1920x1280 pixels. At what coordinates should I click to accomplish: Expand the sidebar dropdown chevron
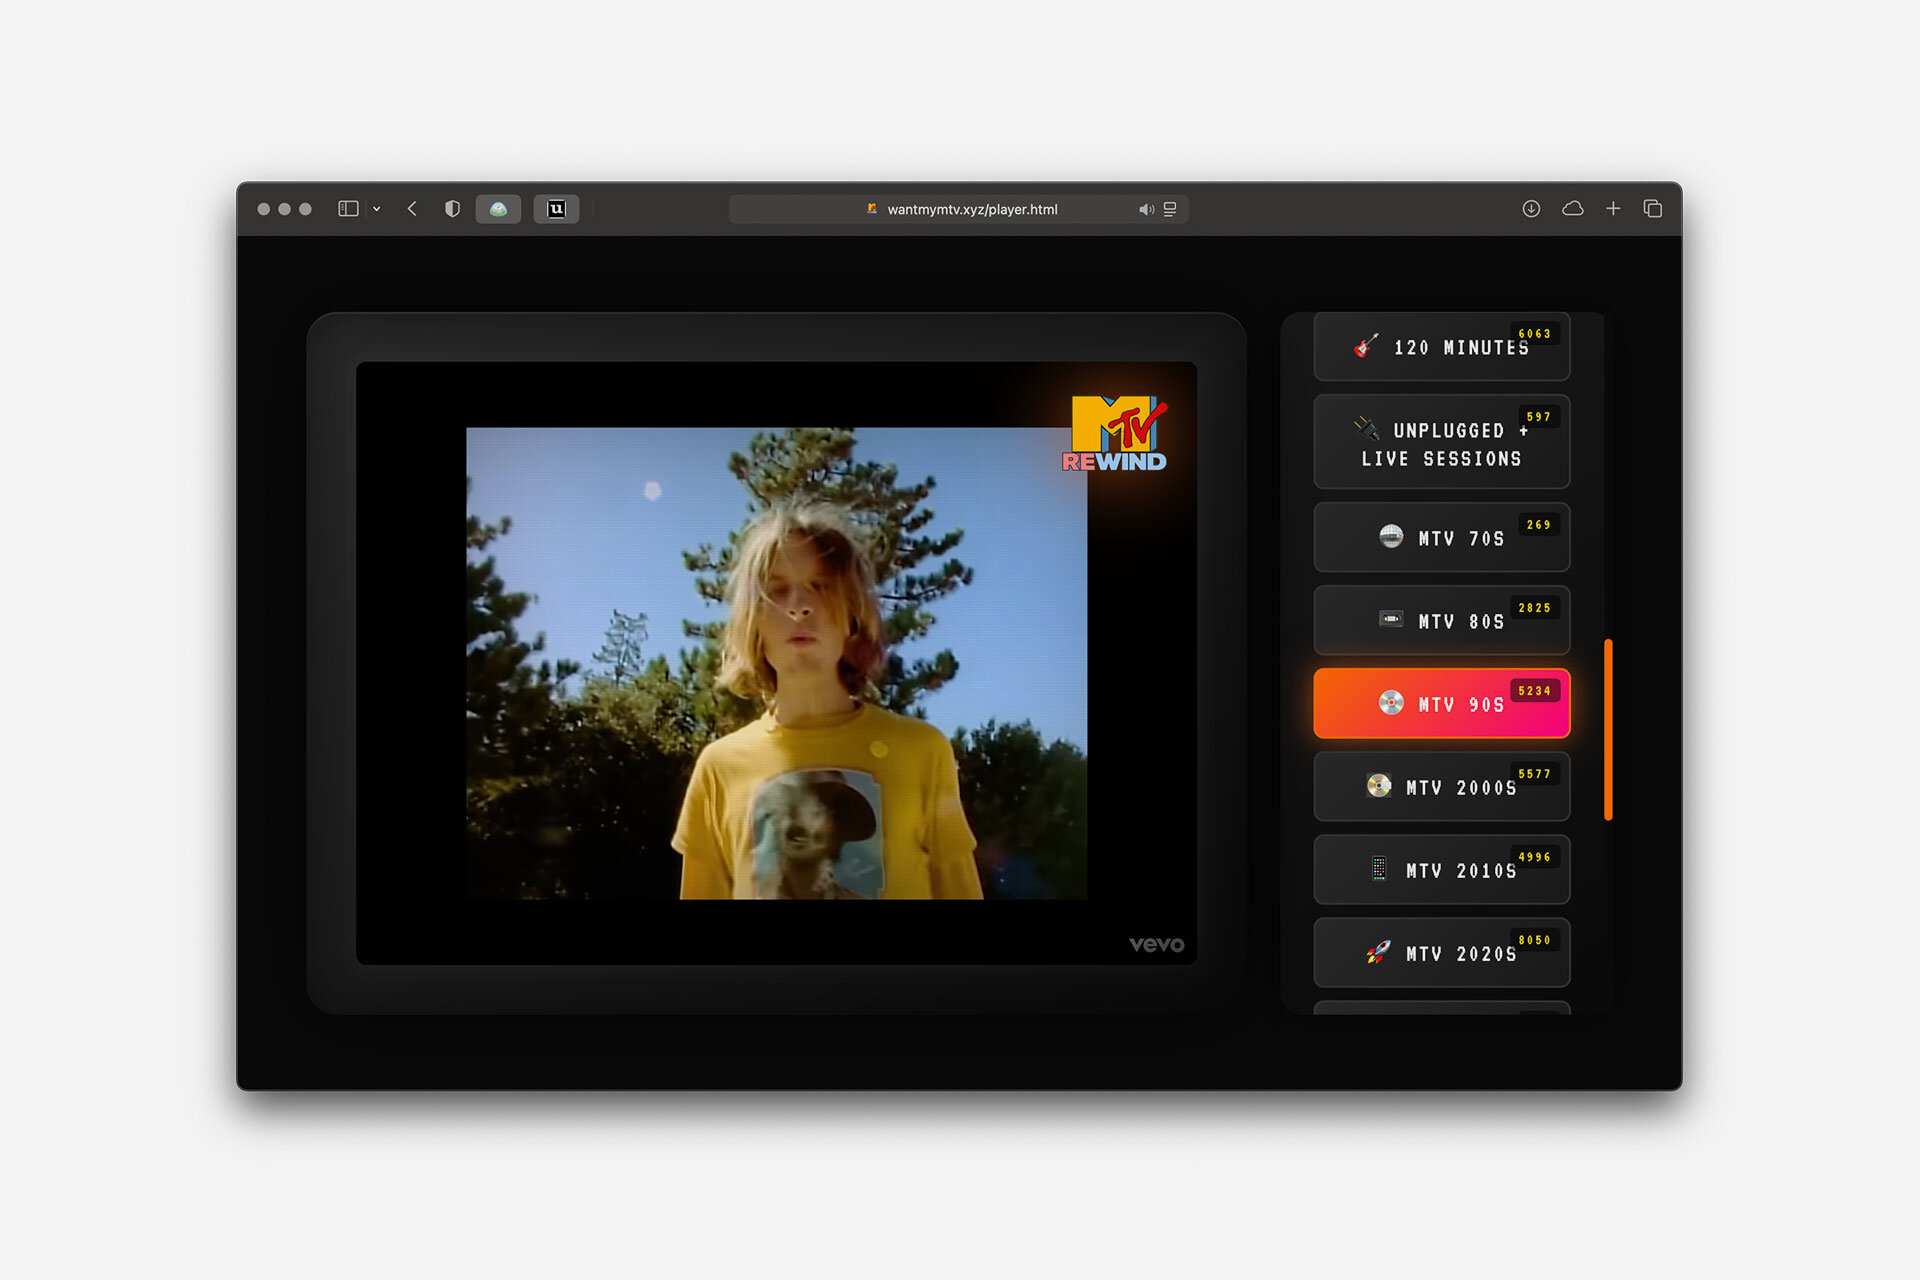pyautogui.click(x=377, y=209)
